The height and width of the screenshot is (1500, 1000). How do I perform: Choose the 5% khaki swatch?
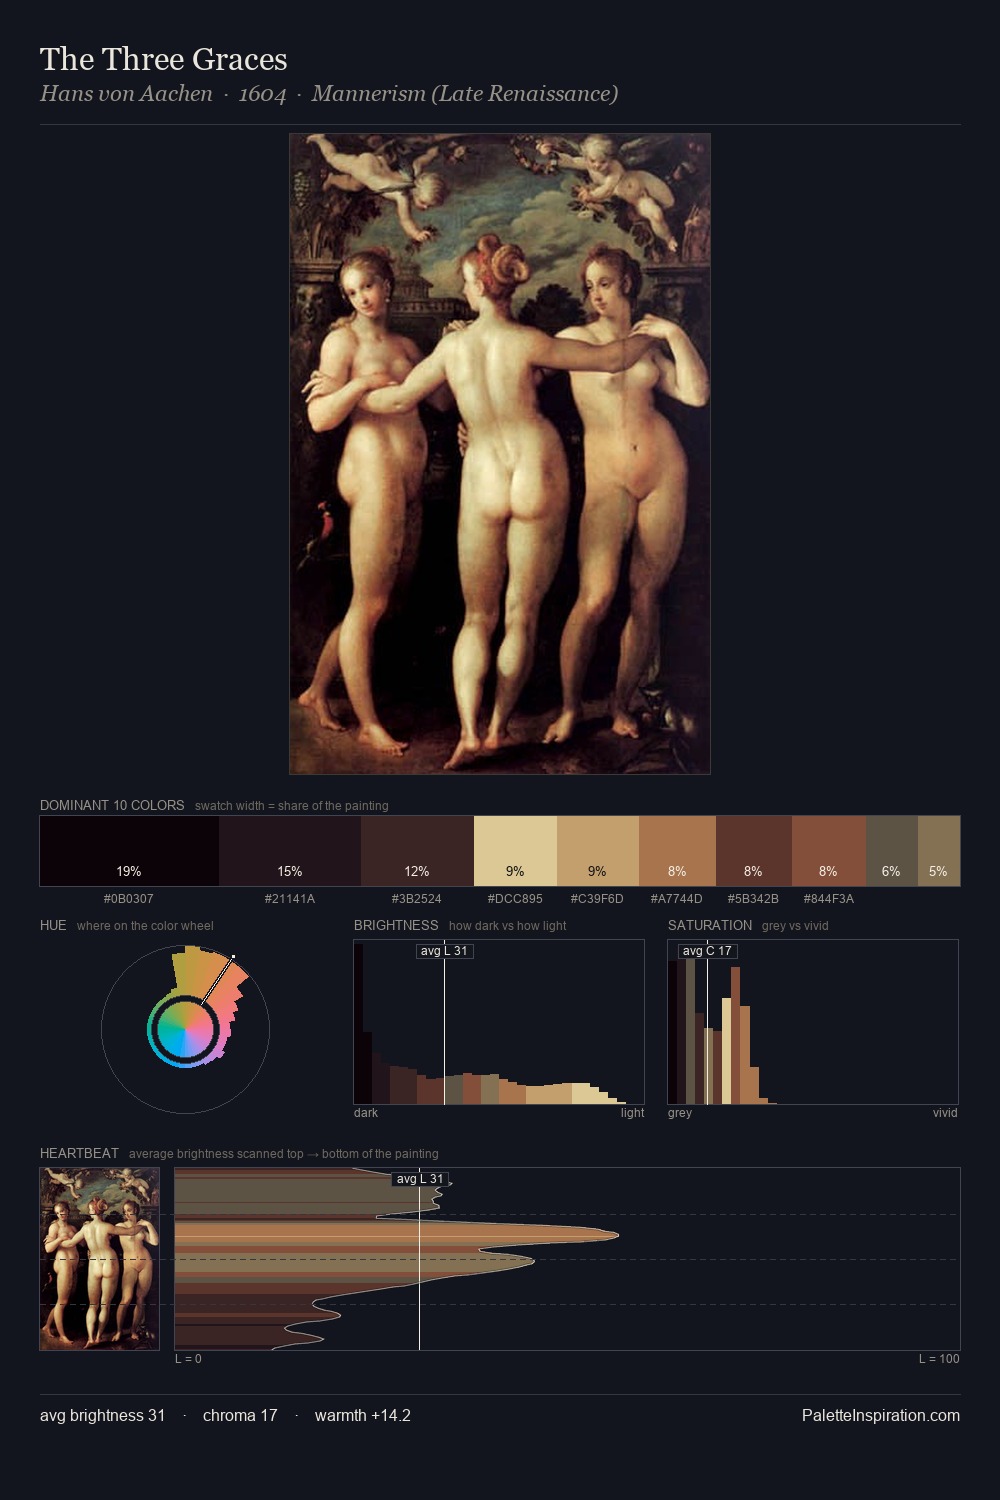point(938,851)
